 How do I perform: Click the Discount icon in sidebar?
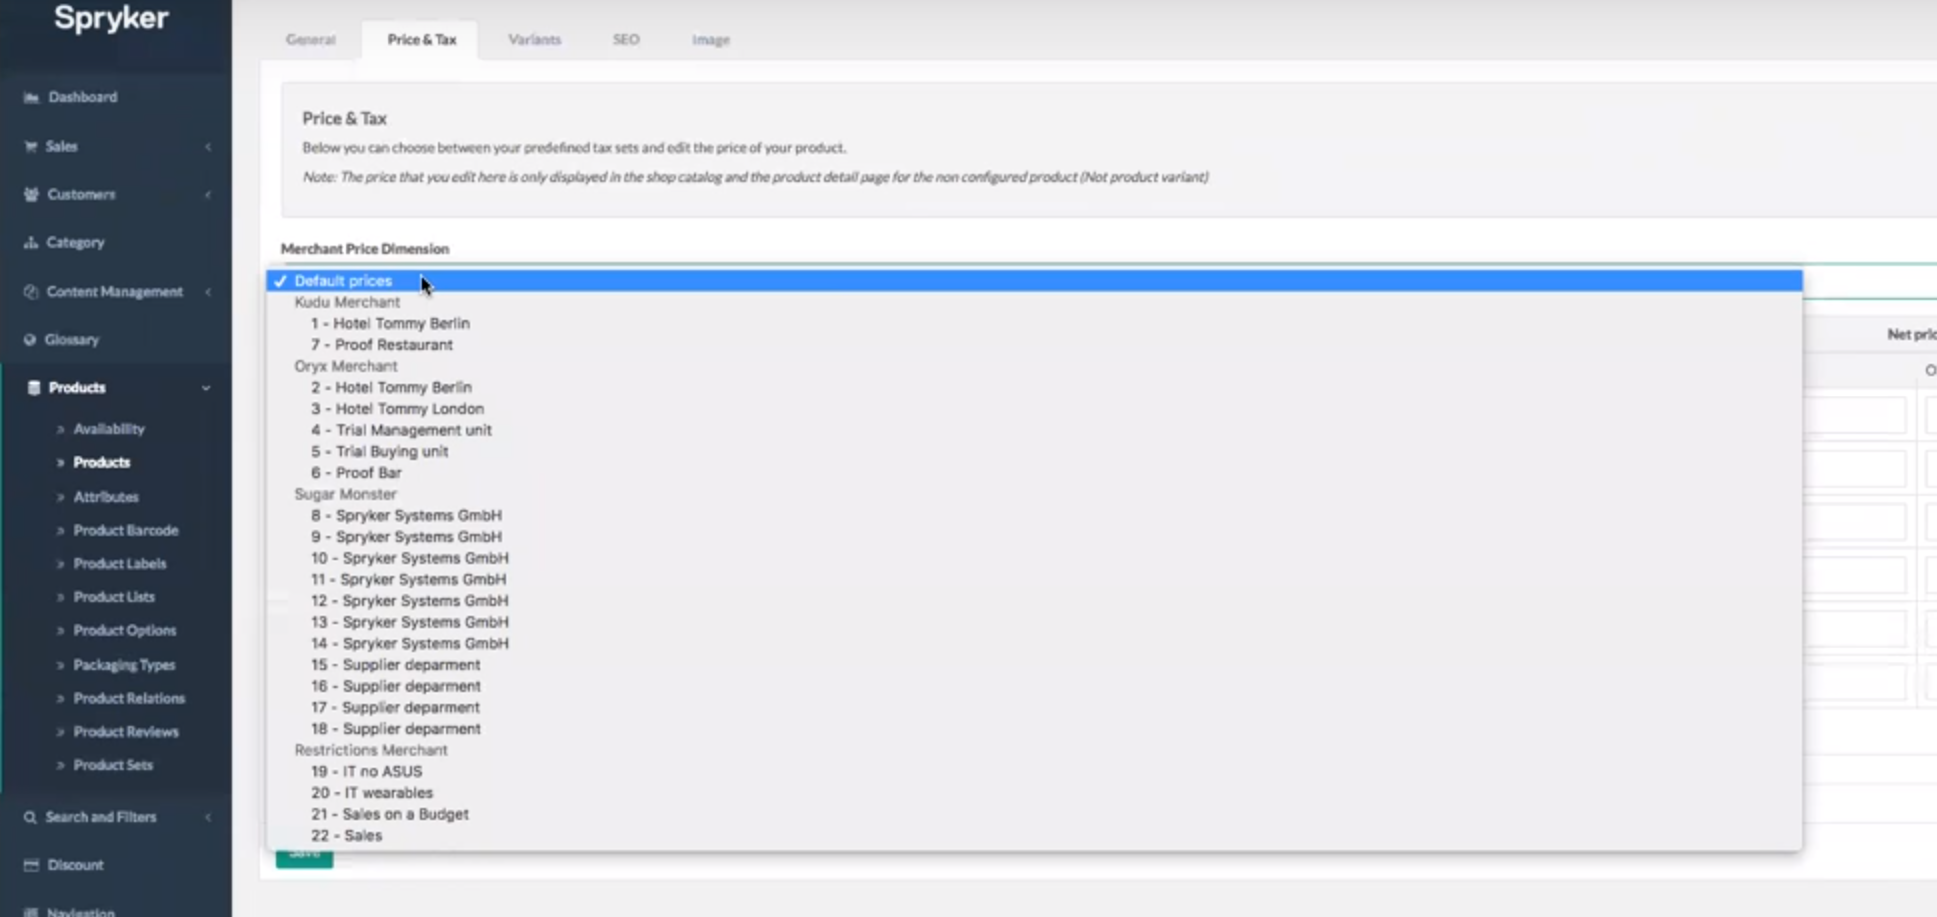[31, 865]
